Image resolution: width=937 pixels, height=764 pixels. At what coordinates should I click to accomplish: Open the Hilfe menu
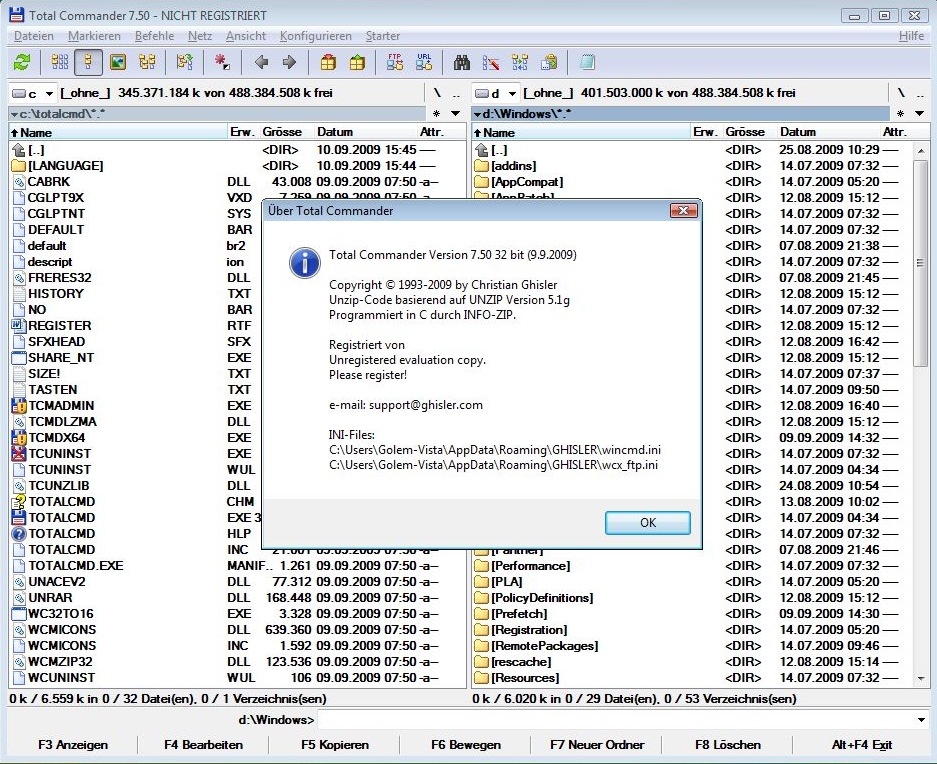(x=911, y=36)
